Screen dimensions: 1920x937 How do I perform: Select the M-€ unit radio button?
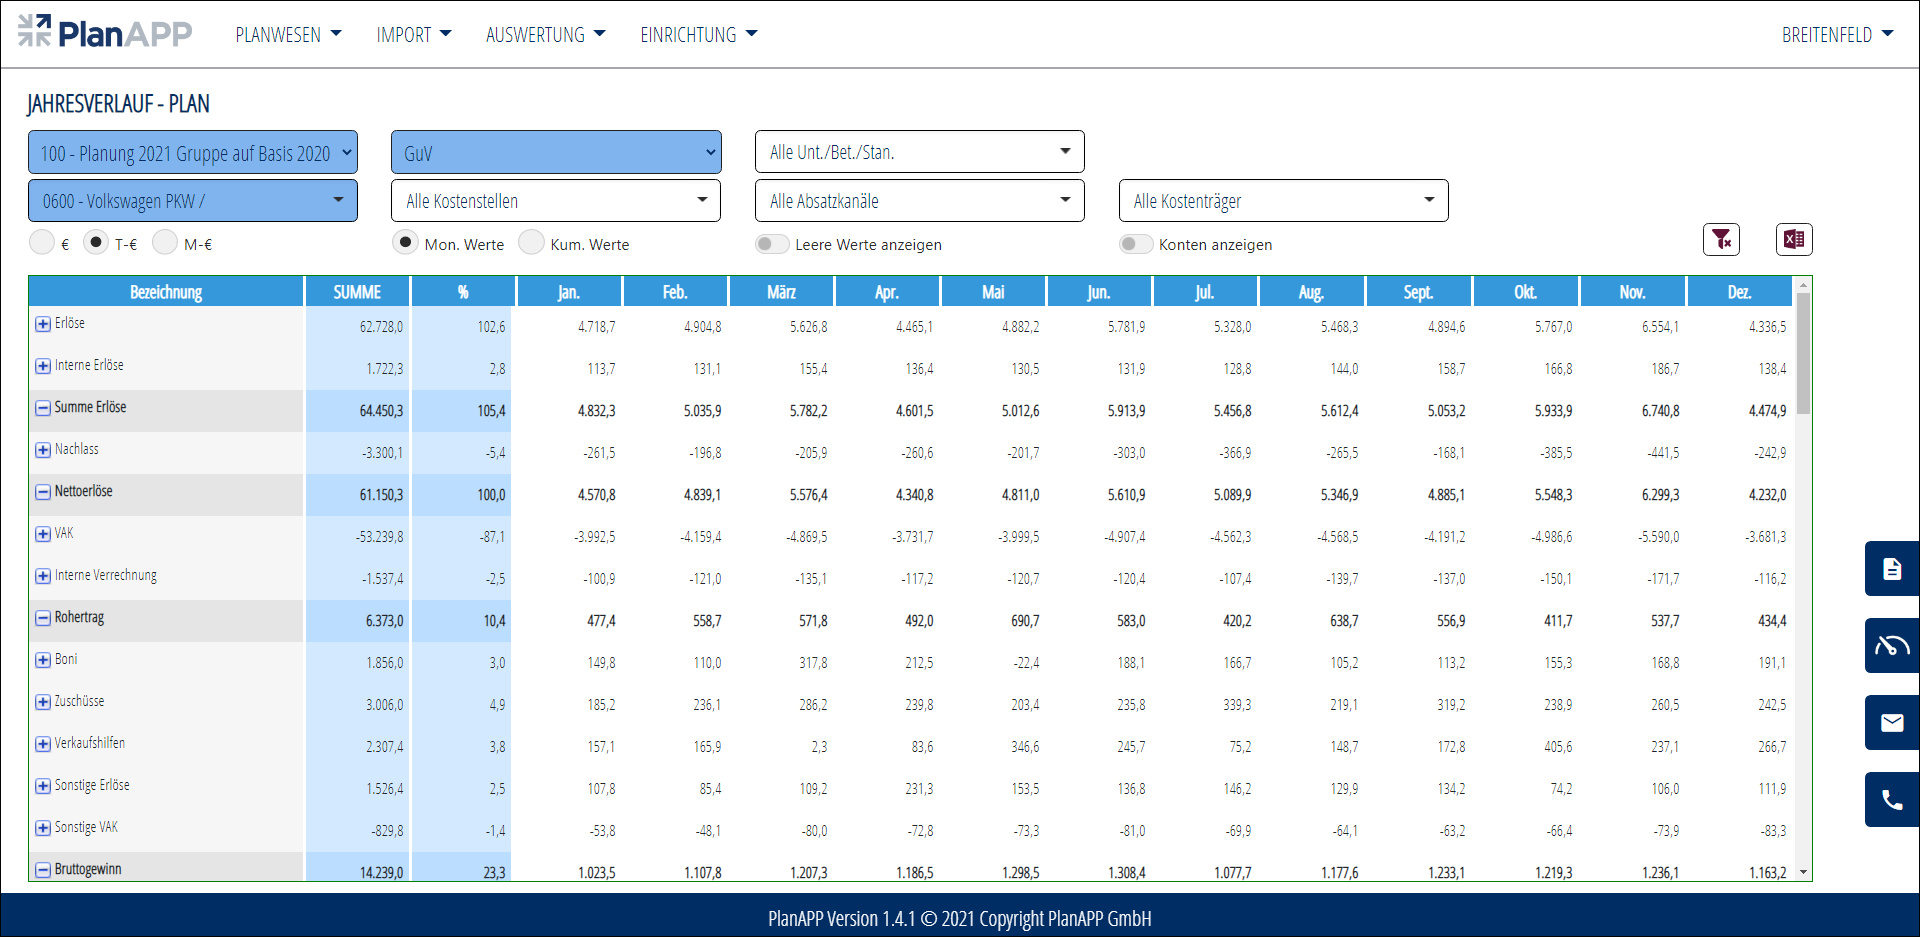(x=165, y=243)
